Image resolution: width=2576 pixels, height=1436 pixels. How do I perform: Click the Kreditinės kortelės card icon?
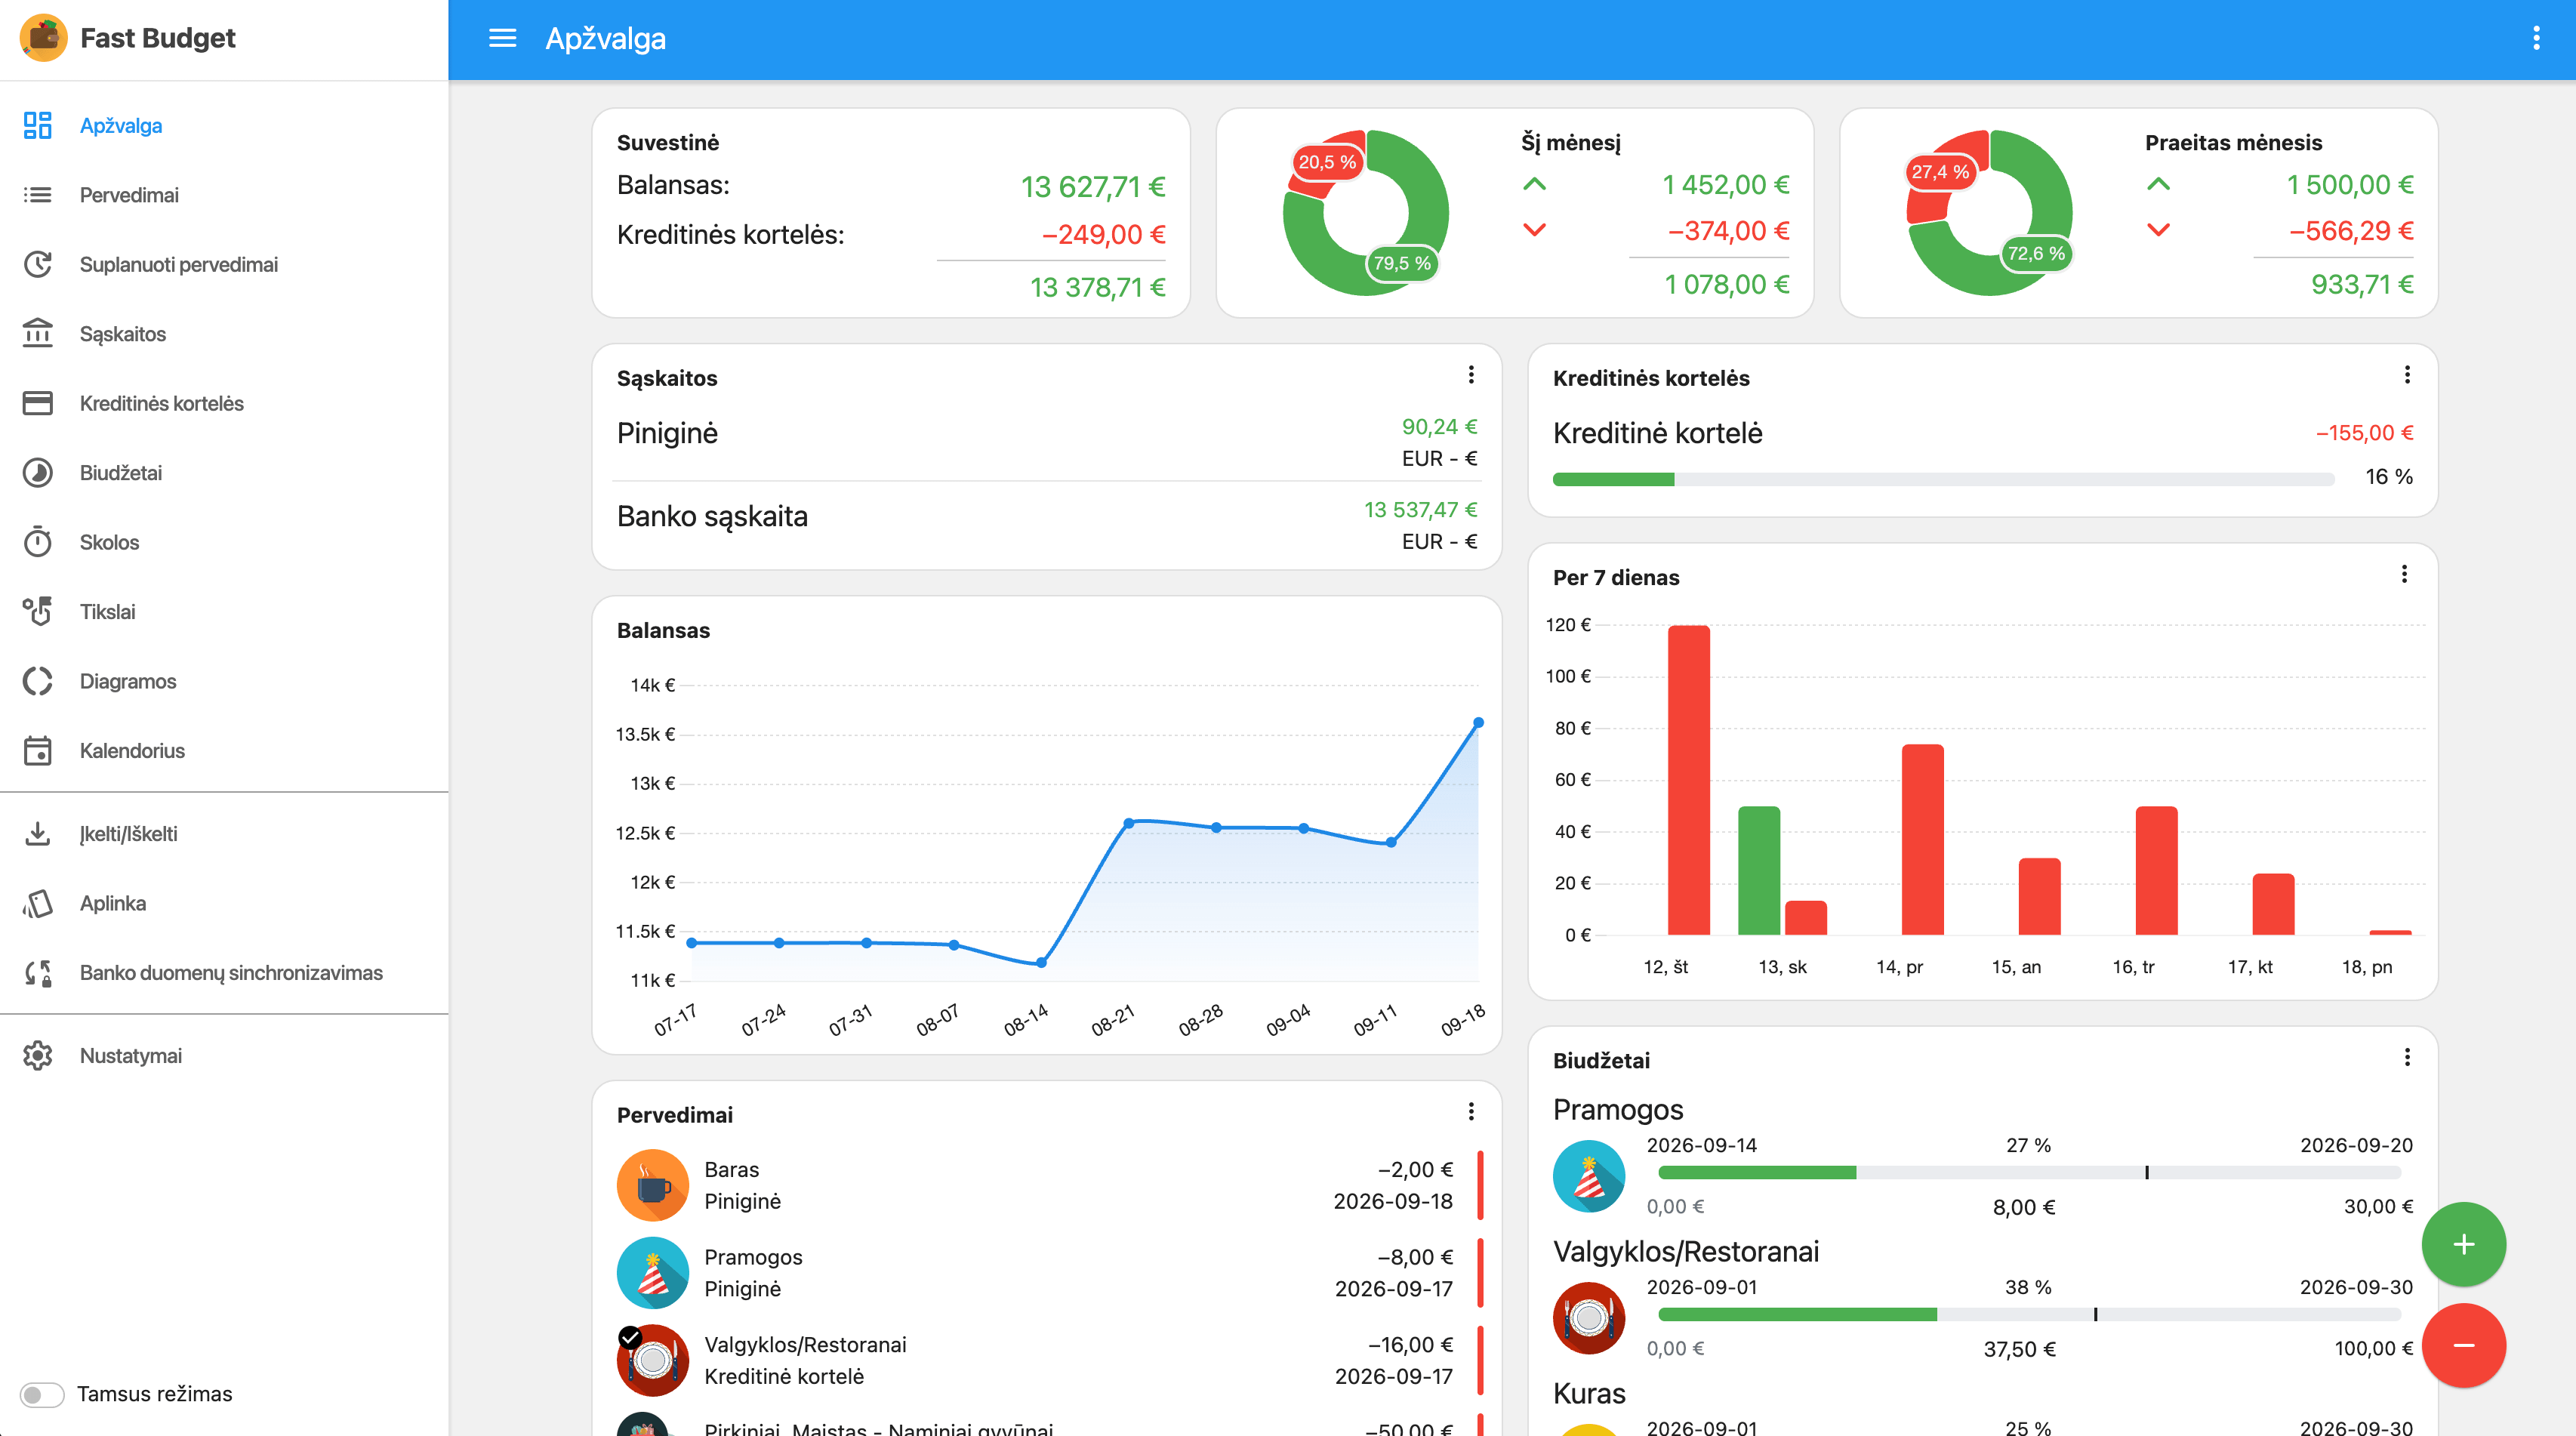(x=38, y=403)
